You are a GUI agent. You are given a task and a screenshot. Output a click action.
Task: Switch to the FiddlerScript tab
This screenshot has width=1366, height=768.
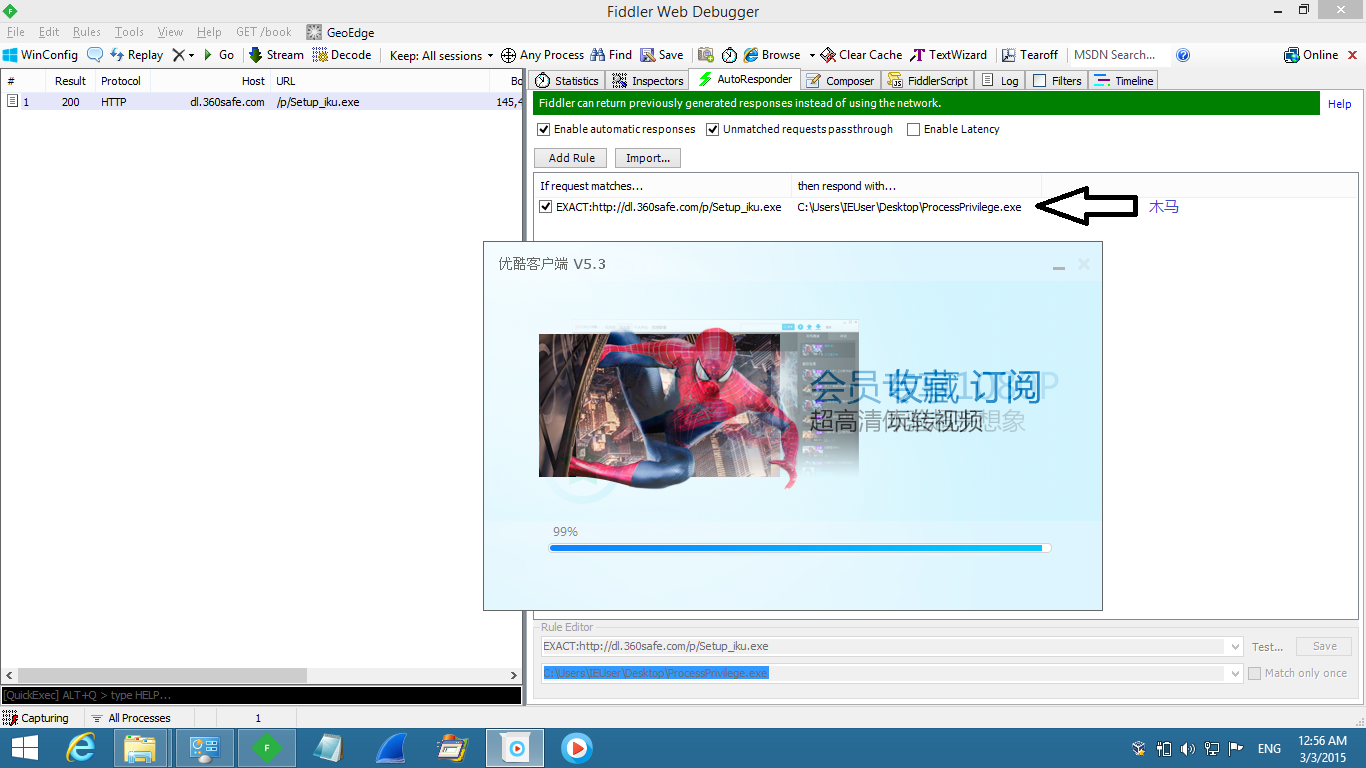pyautogui.click(x=927, y=81)
